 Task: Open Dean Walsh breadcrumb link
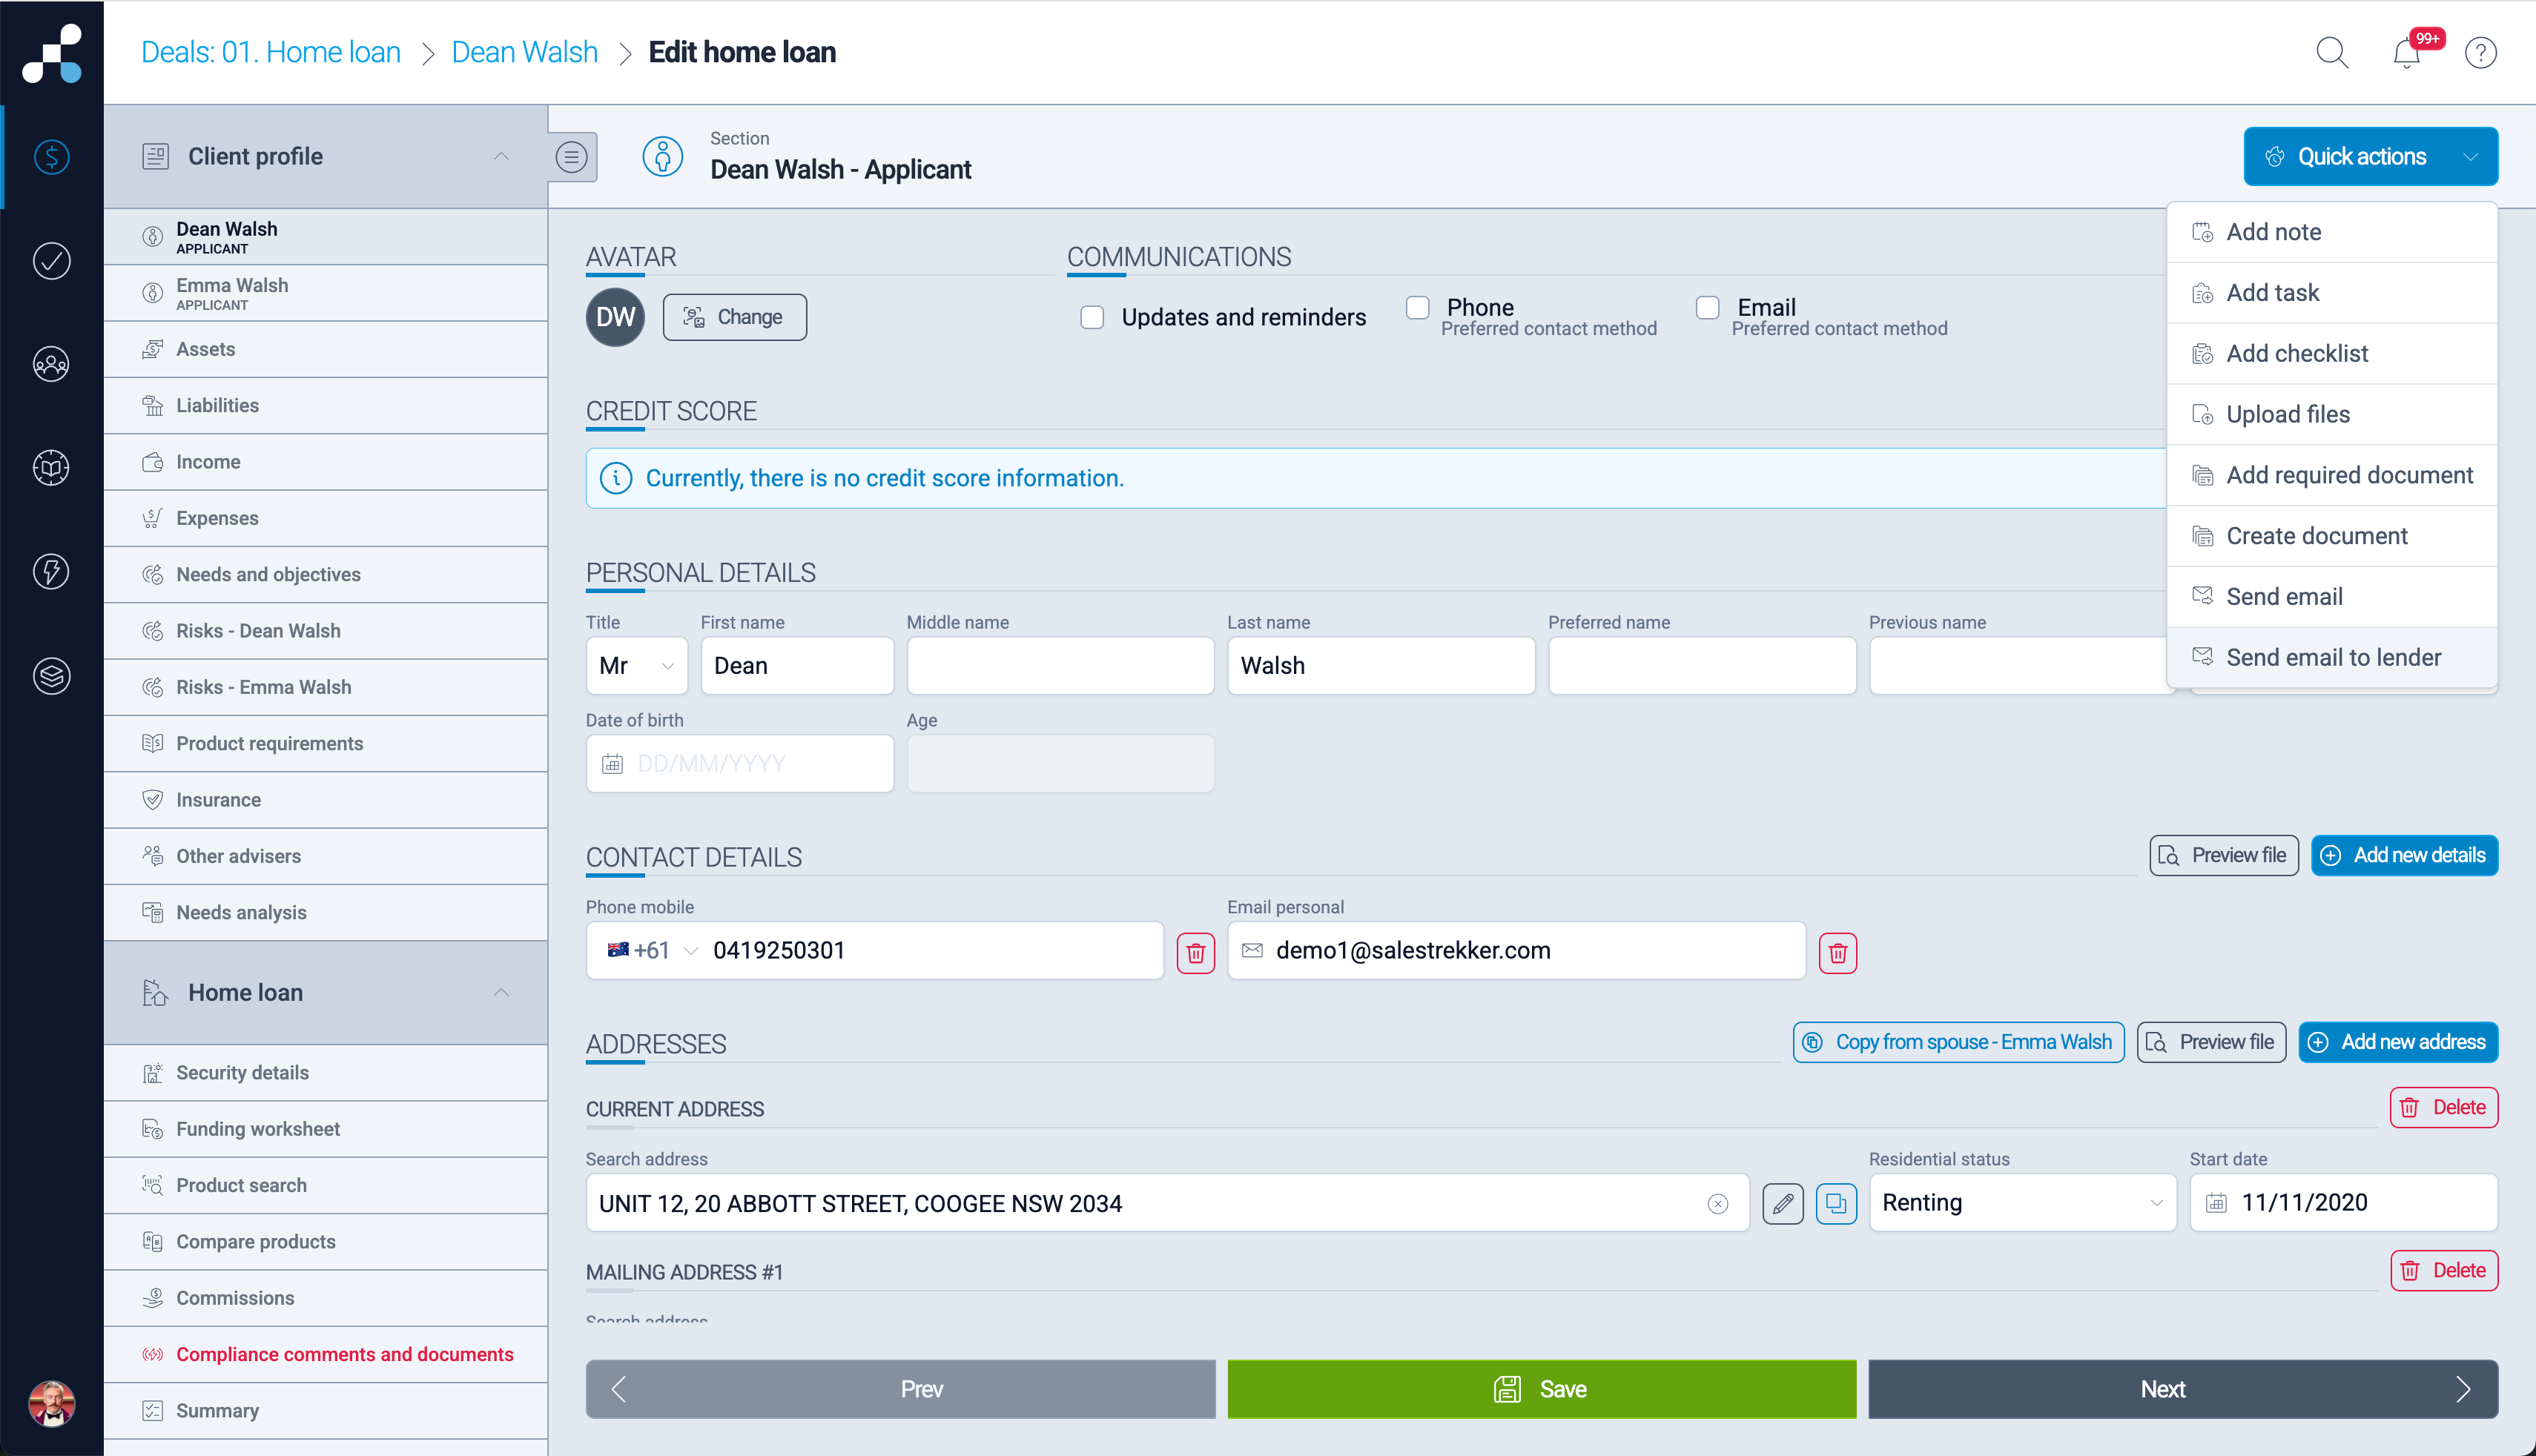[524, 52]
